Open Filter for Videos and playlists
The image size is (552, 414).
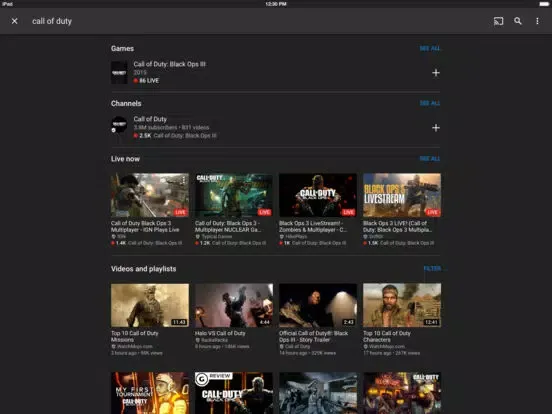tap(433, 269)
